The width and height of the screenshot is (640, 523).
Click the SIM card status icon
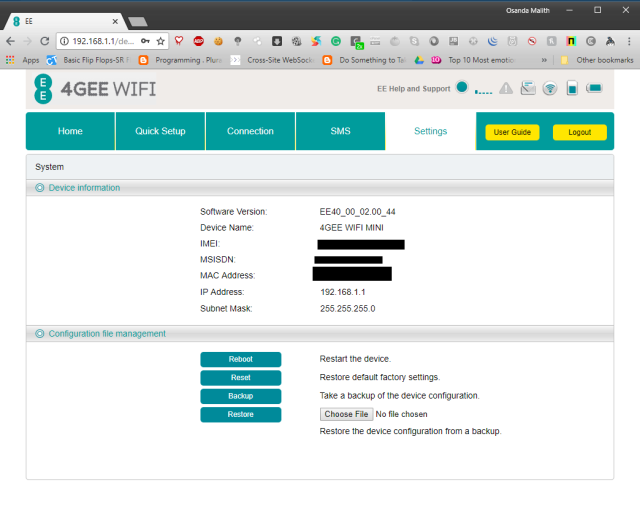[572, 88]
